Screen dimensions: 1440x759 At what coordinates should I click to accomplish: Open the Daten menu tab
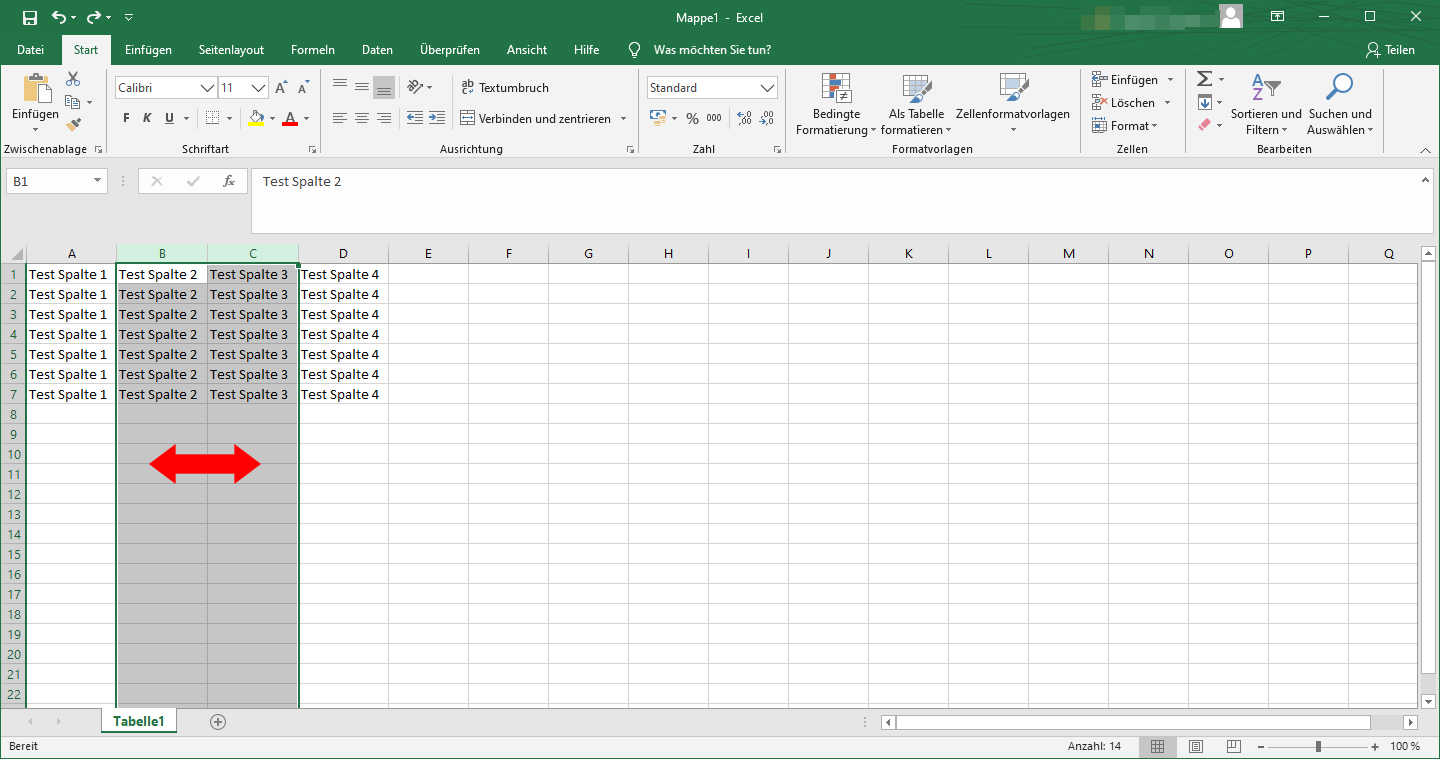click(x=377, y=49)
